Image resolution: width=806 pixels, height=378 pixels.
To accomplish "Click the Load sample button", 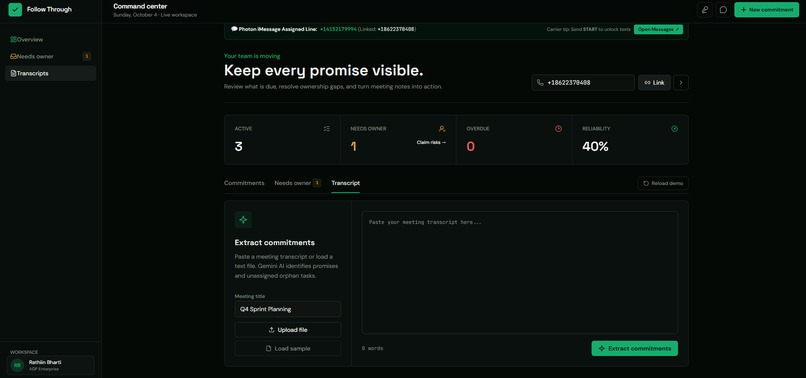I will 288,349.
